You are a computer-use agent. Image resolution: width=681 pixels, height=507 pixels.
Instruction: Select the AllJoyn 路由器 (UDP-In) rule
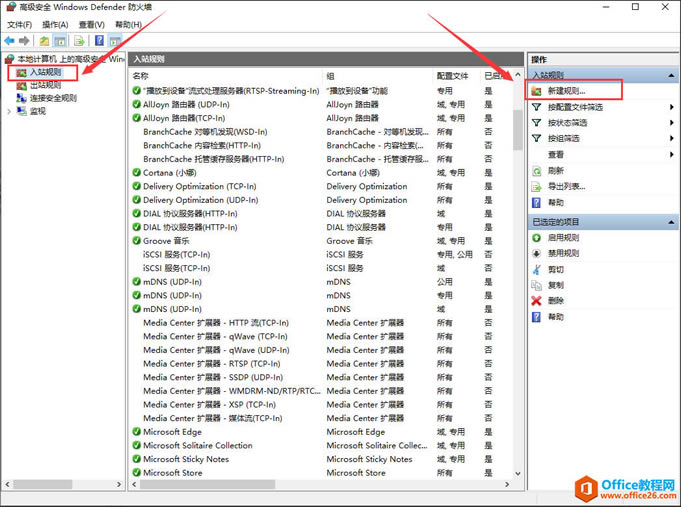point(186,105)
